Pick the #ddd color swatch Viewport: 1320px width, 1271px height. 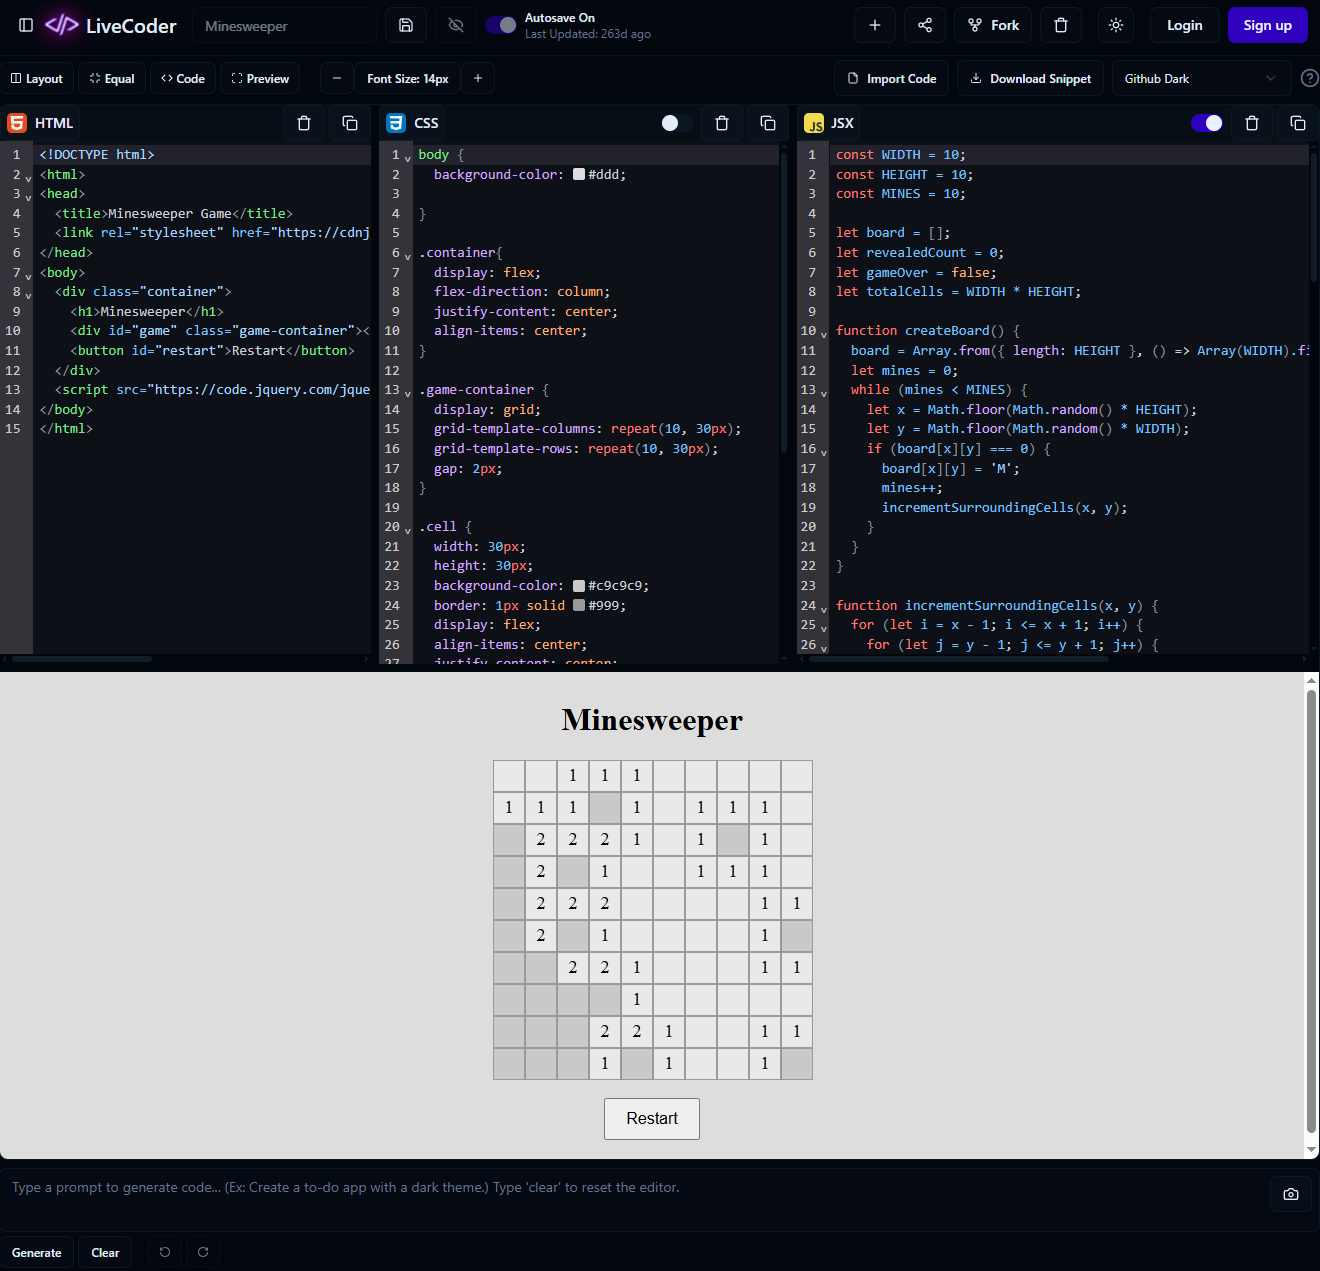[x=579, y=174]
